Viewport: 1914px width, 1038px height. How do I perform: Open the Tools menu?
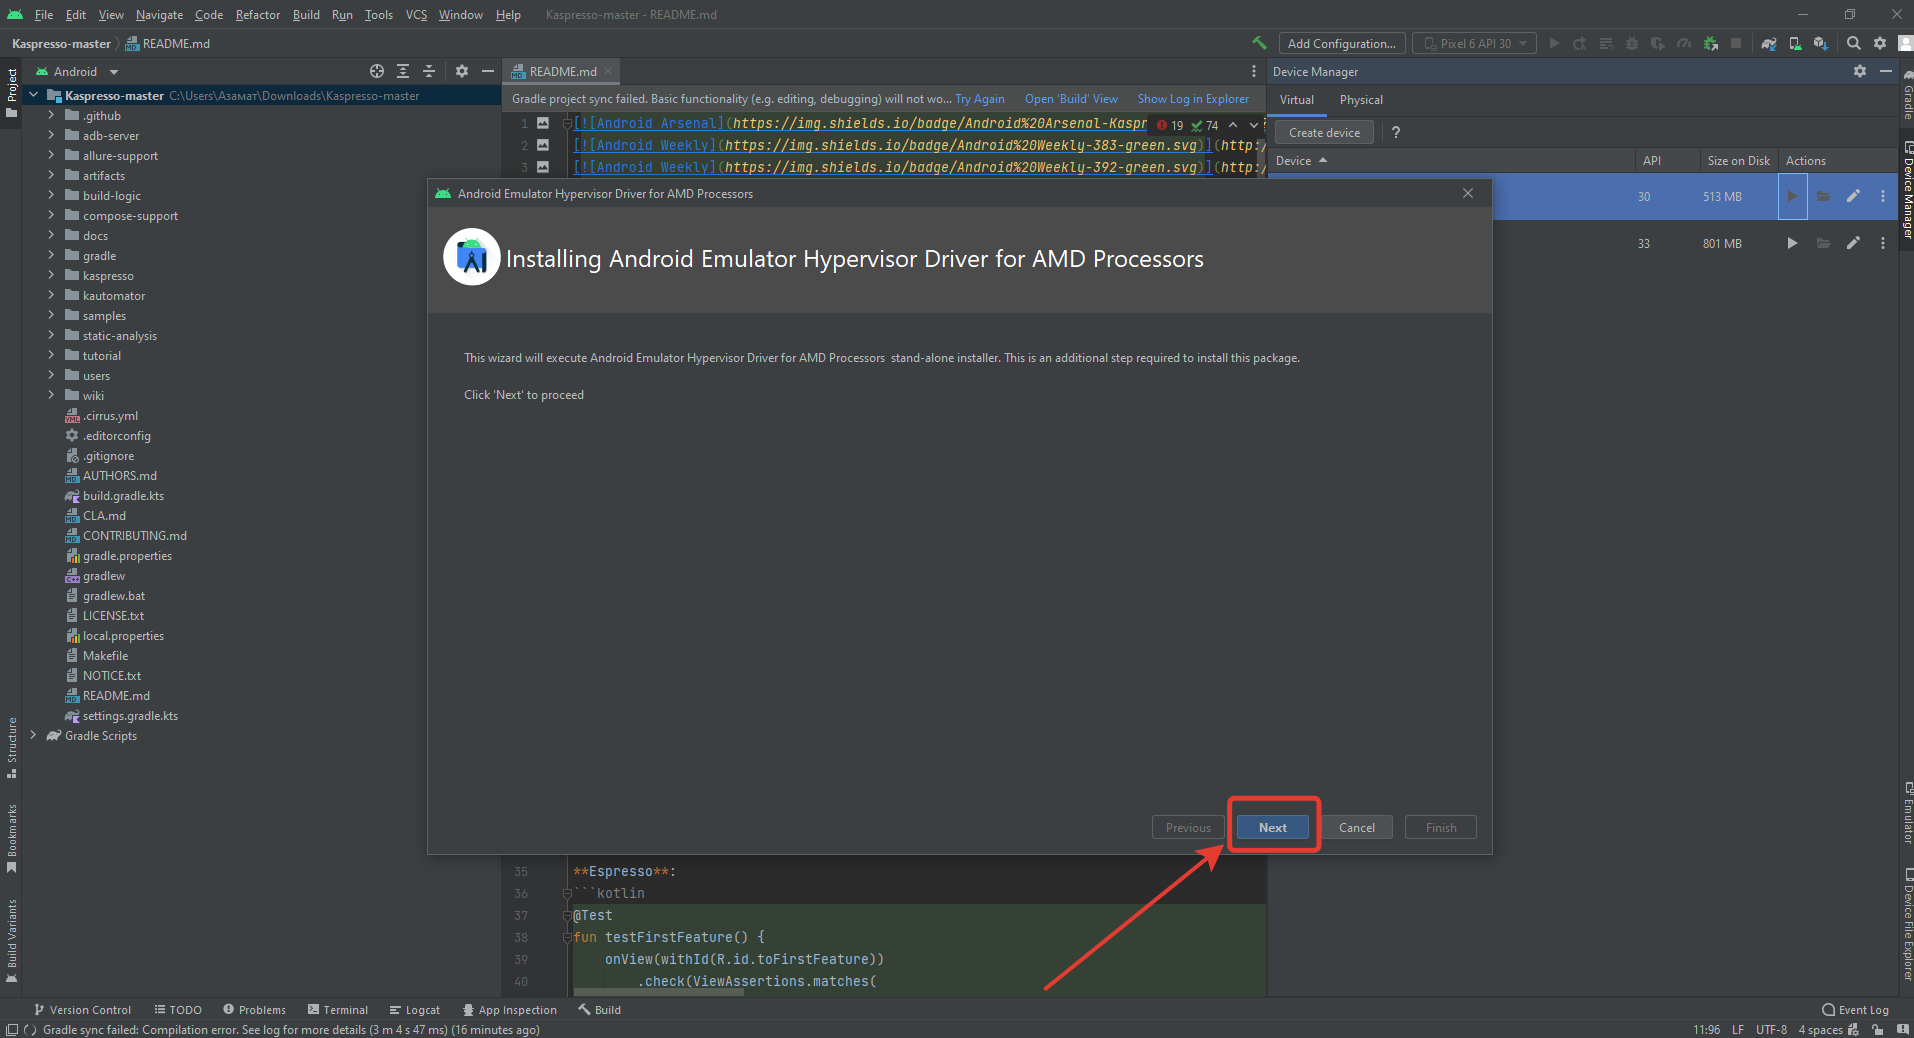pyautogui.click(x=379, y=14)
